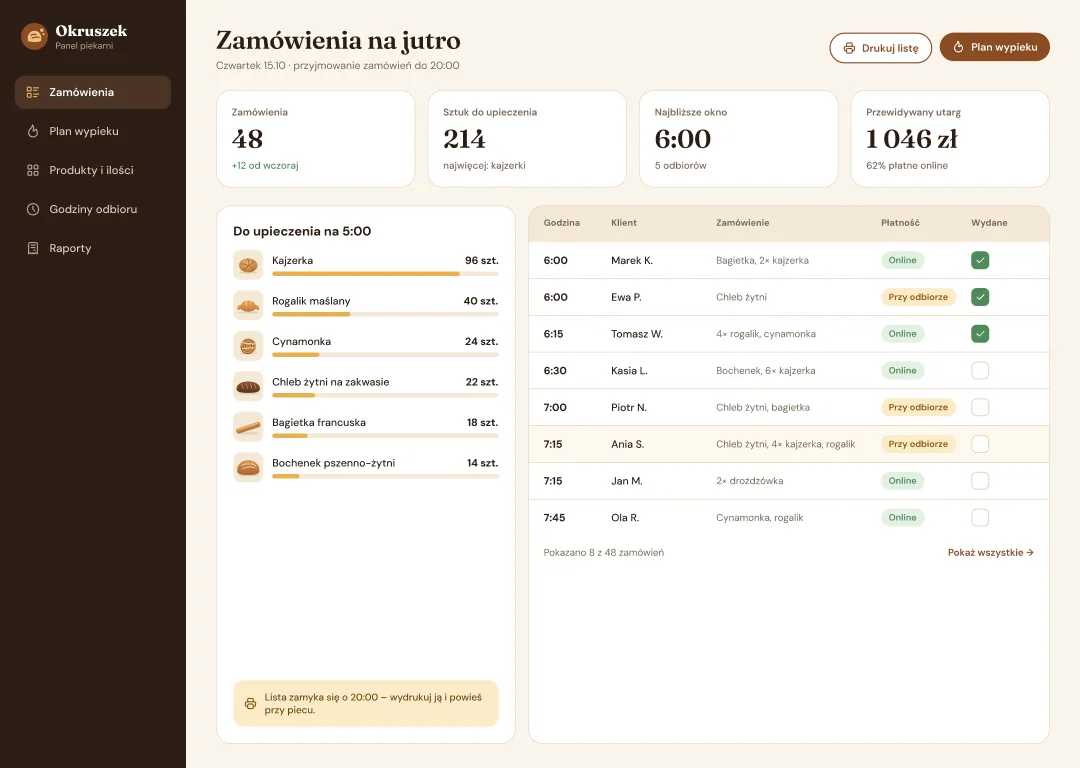Click the Rogalik maślany progress bar

point(385,315)
